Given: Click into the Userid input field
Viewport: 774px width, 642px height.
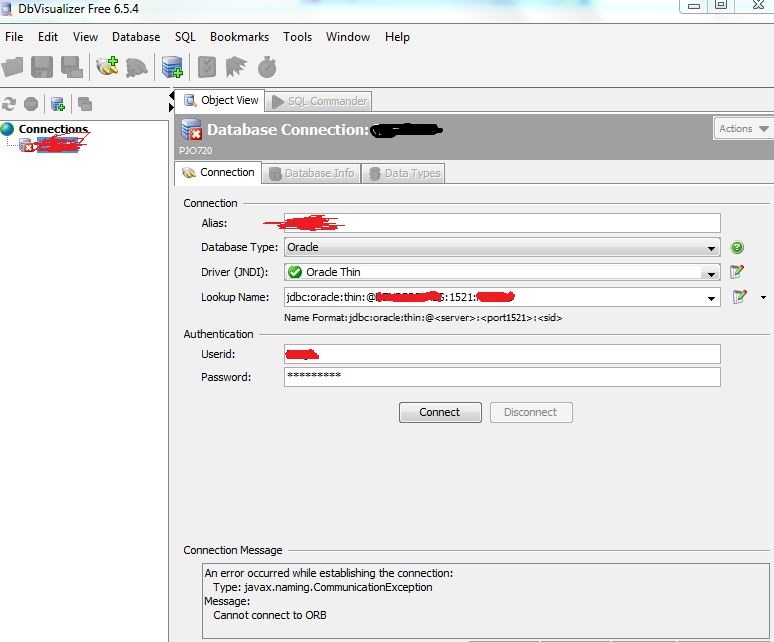Looking at the screenshot, I should pos(502,354).
